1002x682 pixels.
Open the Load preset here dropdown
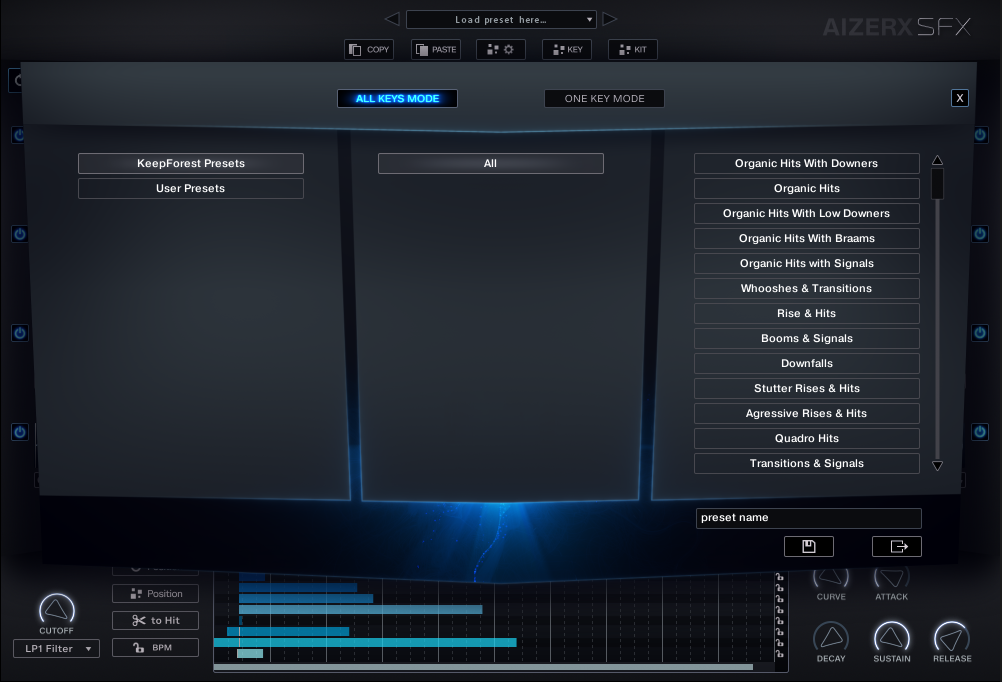tap(501, 20)
